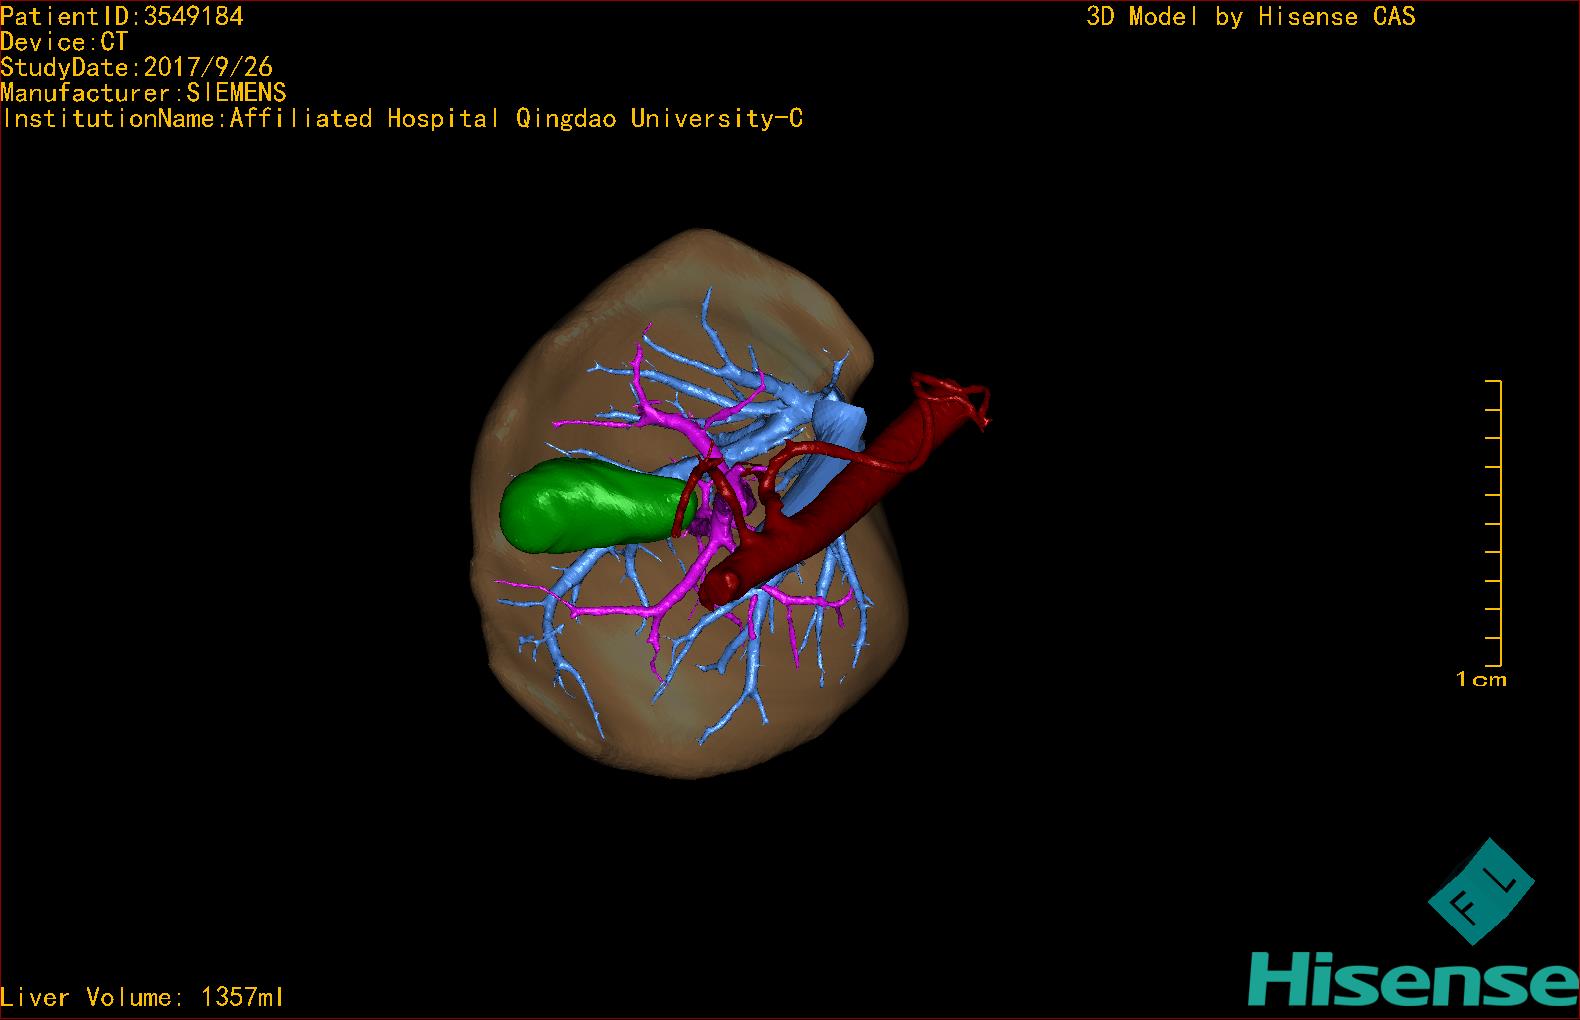This screenshot has height=1020, width=1580.
Task: Click the Liver Volume: 1357ml text
Action: (x=142, y=997)
